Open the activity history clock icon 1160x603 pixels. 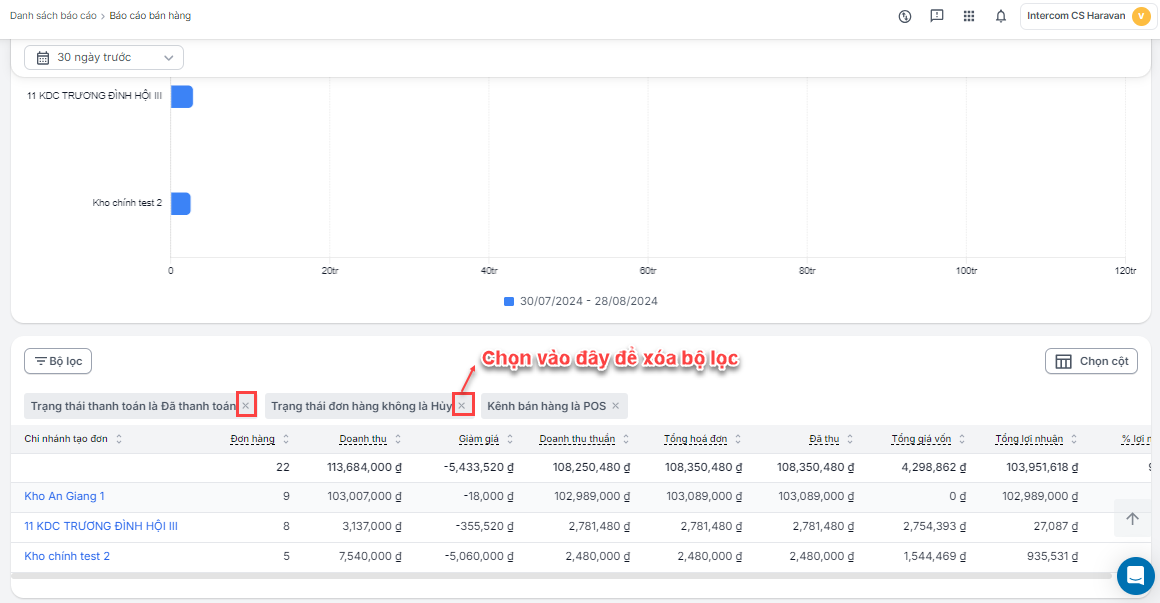905,16
